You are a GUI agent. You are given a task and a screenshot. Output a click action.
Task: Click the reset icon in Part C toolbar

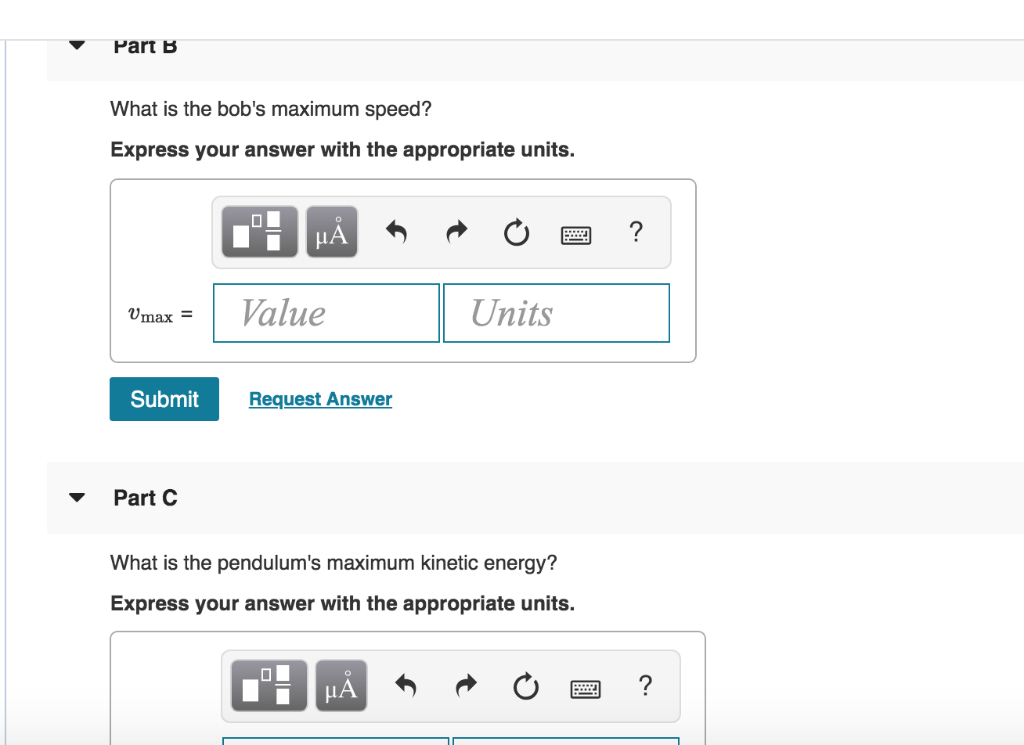(x=525, y=685)
